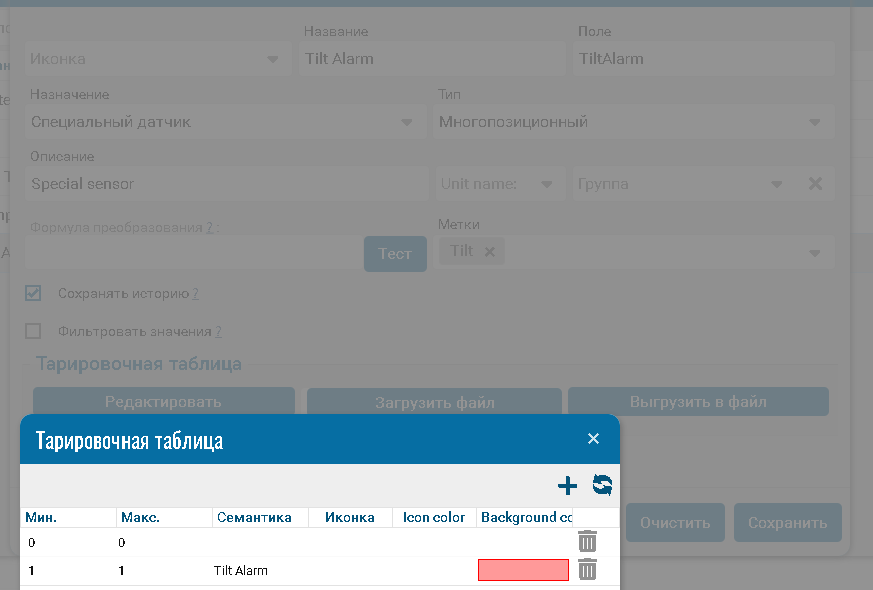Delete the Tilt Alarm row
Image resolution: width=873 pixels, height=590 pixels.
click(588, 570)
